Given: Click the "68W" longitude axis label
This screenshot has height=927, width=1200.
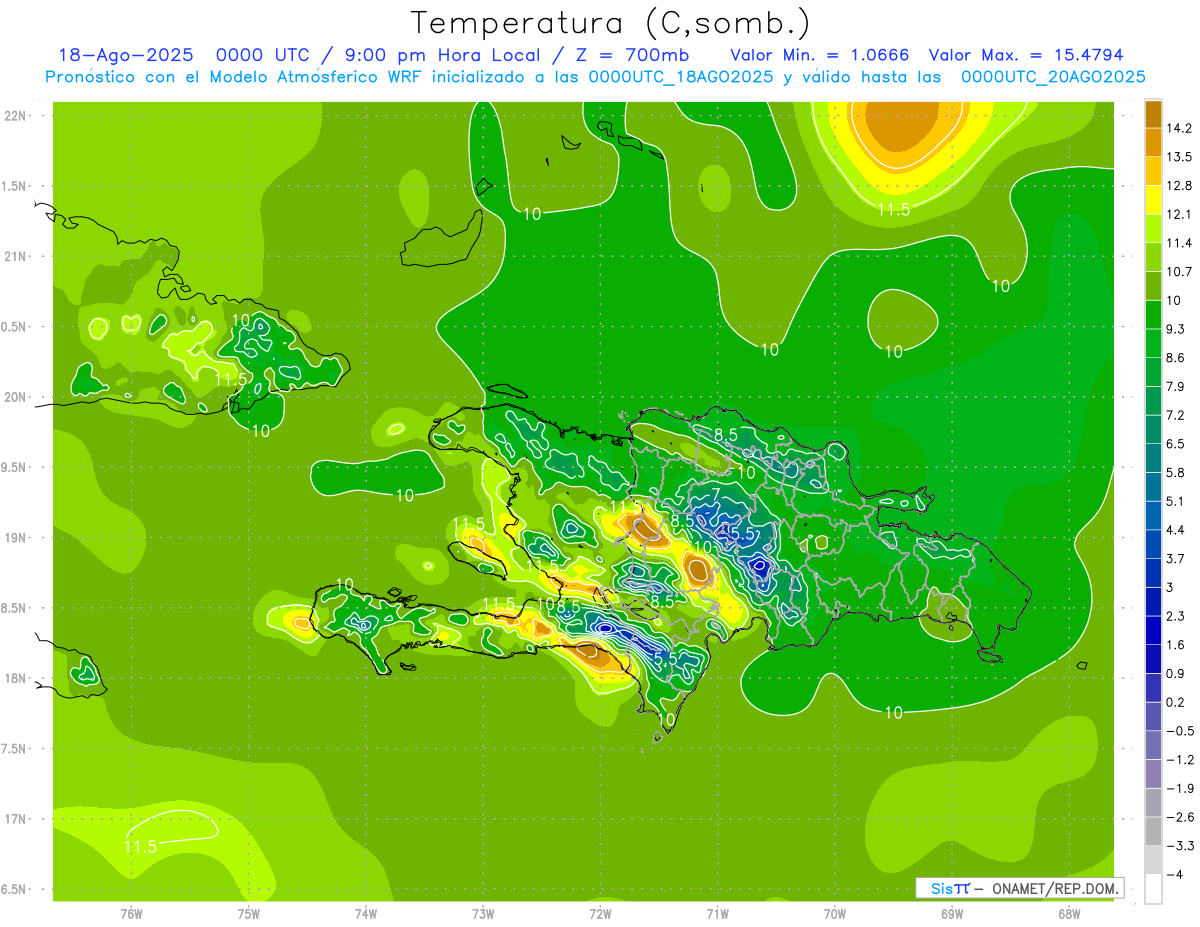Looking at the screenshot, I should click(x=1069, y=914).
